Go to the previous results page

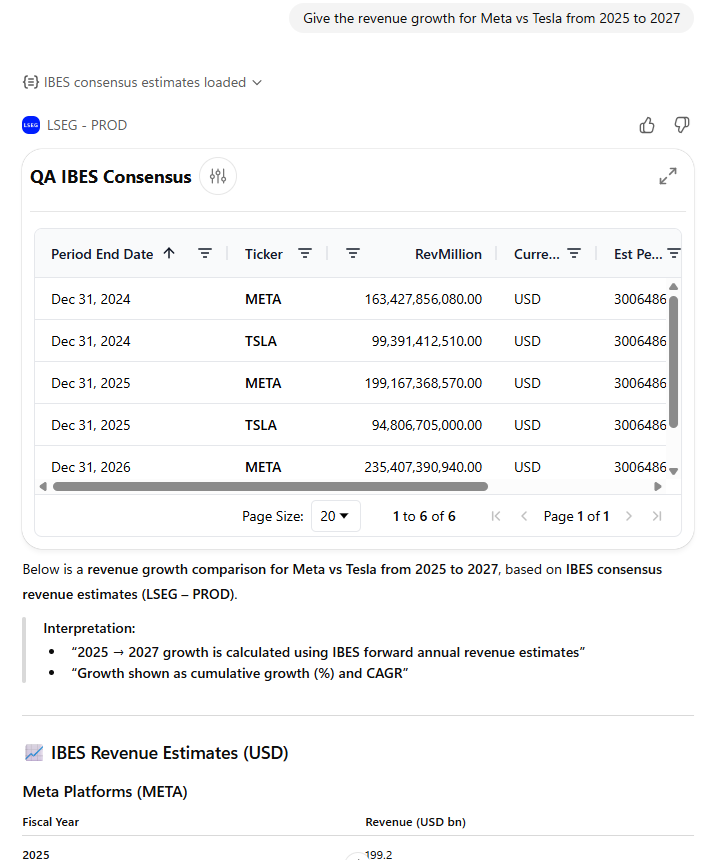tap(524, 516)
